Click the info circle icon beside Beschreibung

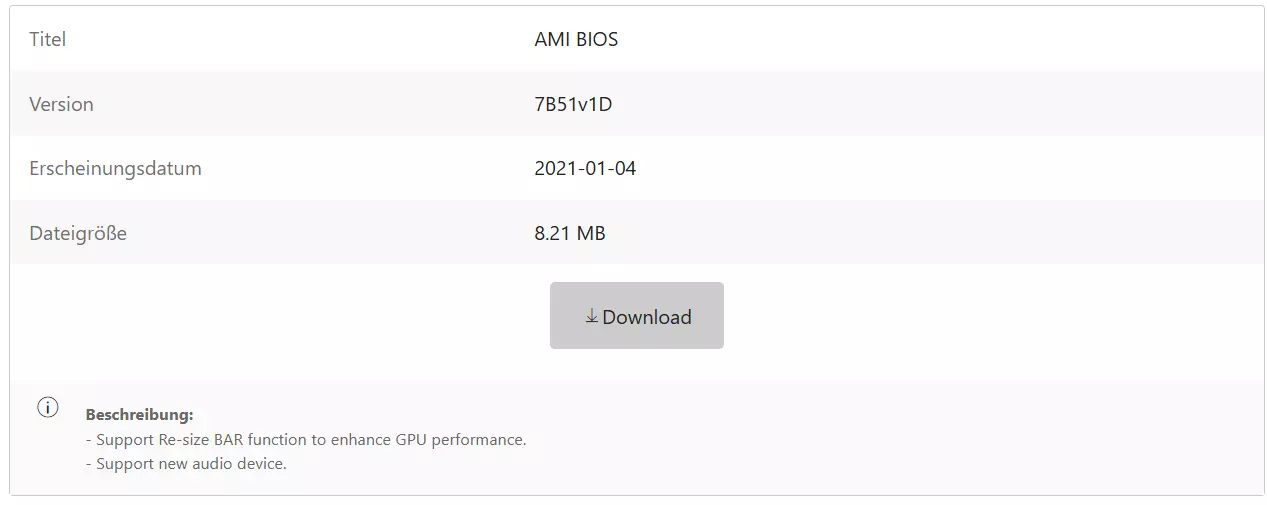pos(47,408)
